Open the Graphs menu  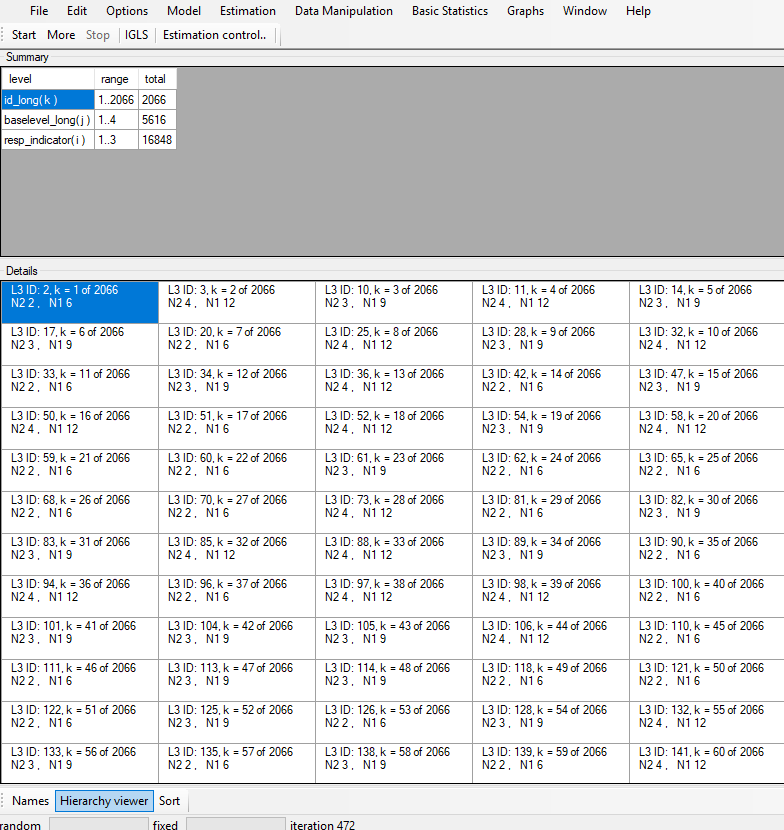click(525, 11)
